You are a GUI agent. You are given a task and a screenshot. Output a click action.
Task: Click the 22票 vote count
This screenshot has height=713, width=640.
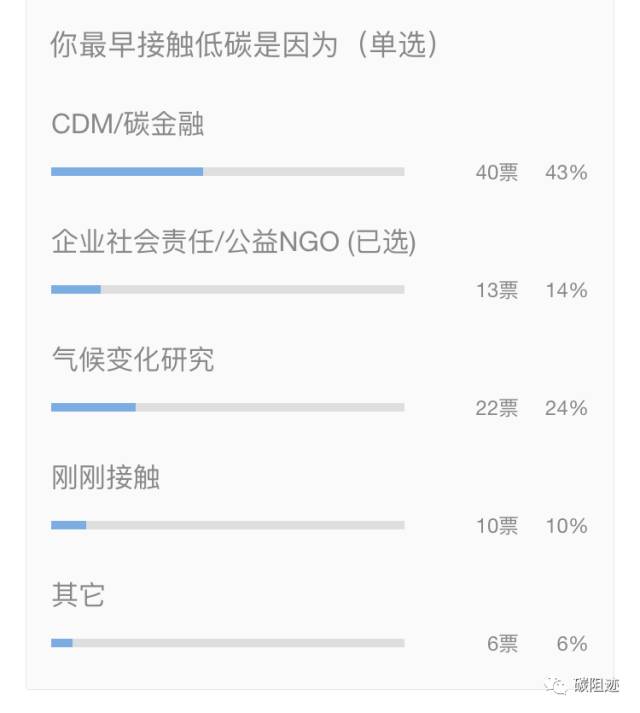click(496, 408)
